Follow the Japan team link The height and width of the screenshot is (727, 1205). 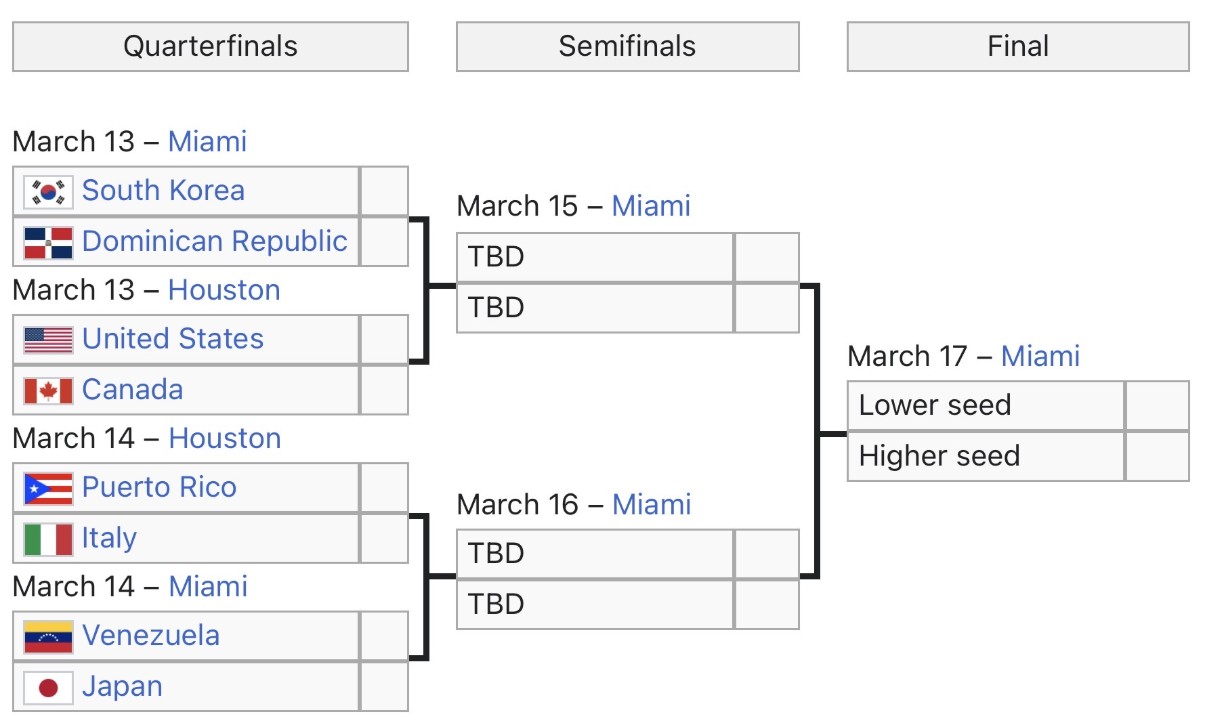point(122,687)
